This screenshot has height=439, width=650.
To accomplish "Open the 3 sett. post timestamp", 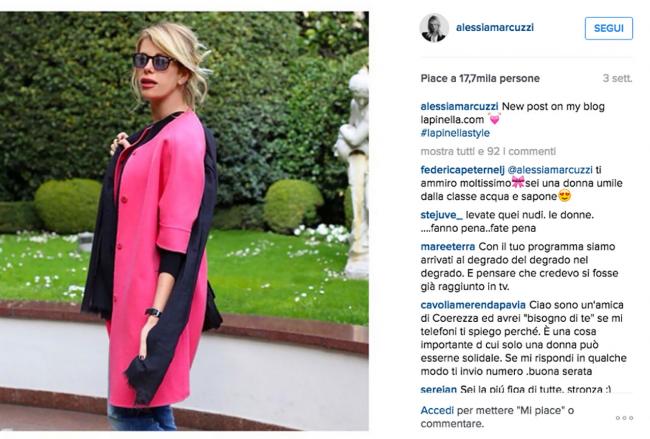I will pyautogui.click(x=617, y=78).
